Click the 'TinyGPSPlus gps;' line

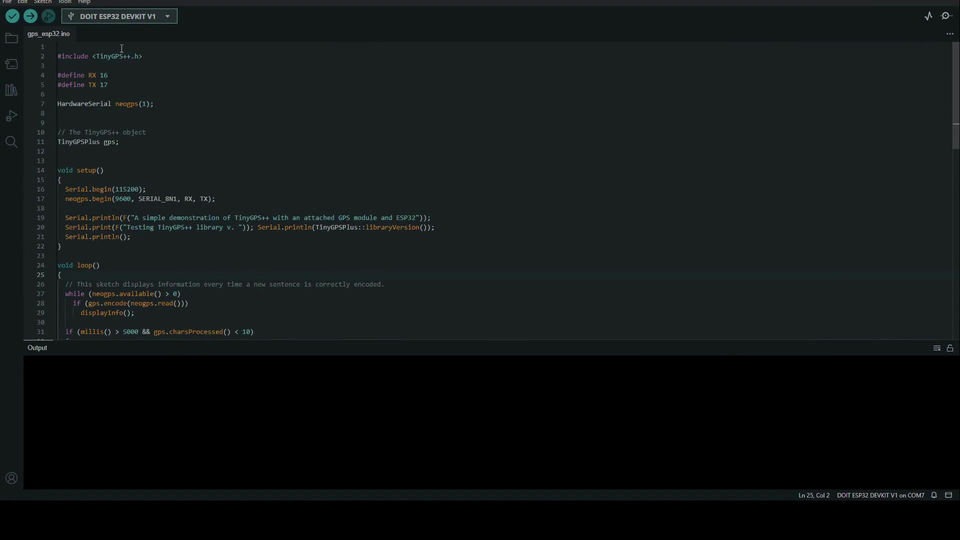(88, 142)
